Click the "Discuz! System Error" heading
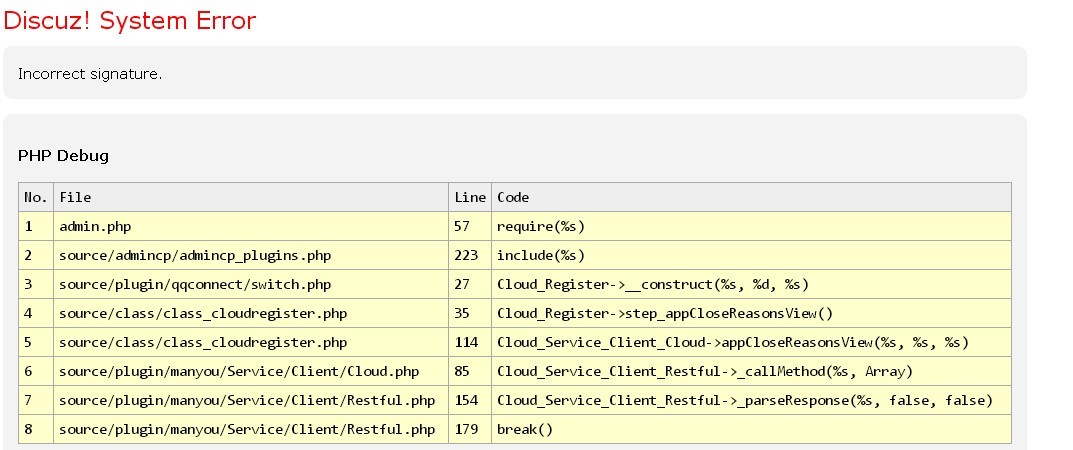1073x450 pixels. [130, 21]
